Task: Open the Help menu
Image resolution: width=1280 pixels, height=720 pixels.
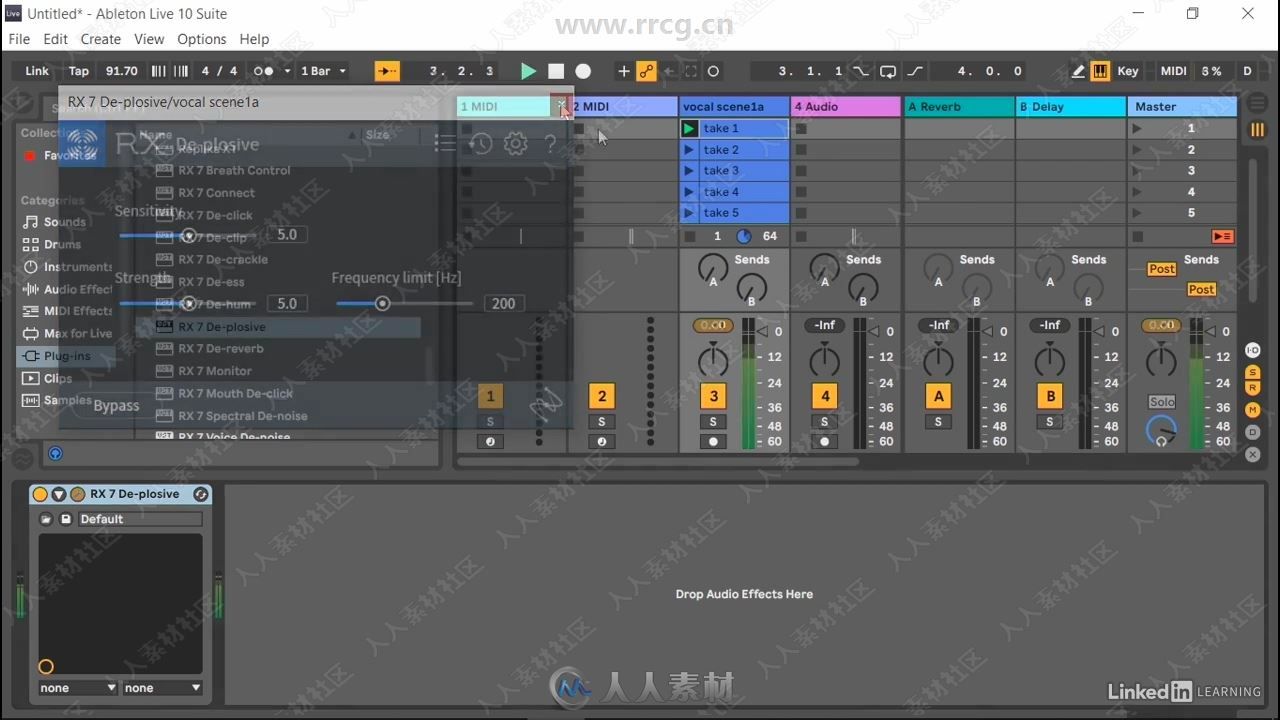Action: pyautogui.click(x=254, y=39)
